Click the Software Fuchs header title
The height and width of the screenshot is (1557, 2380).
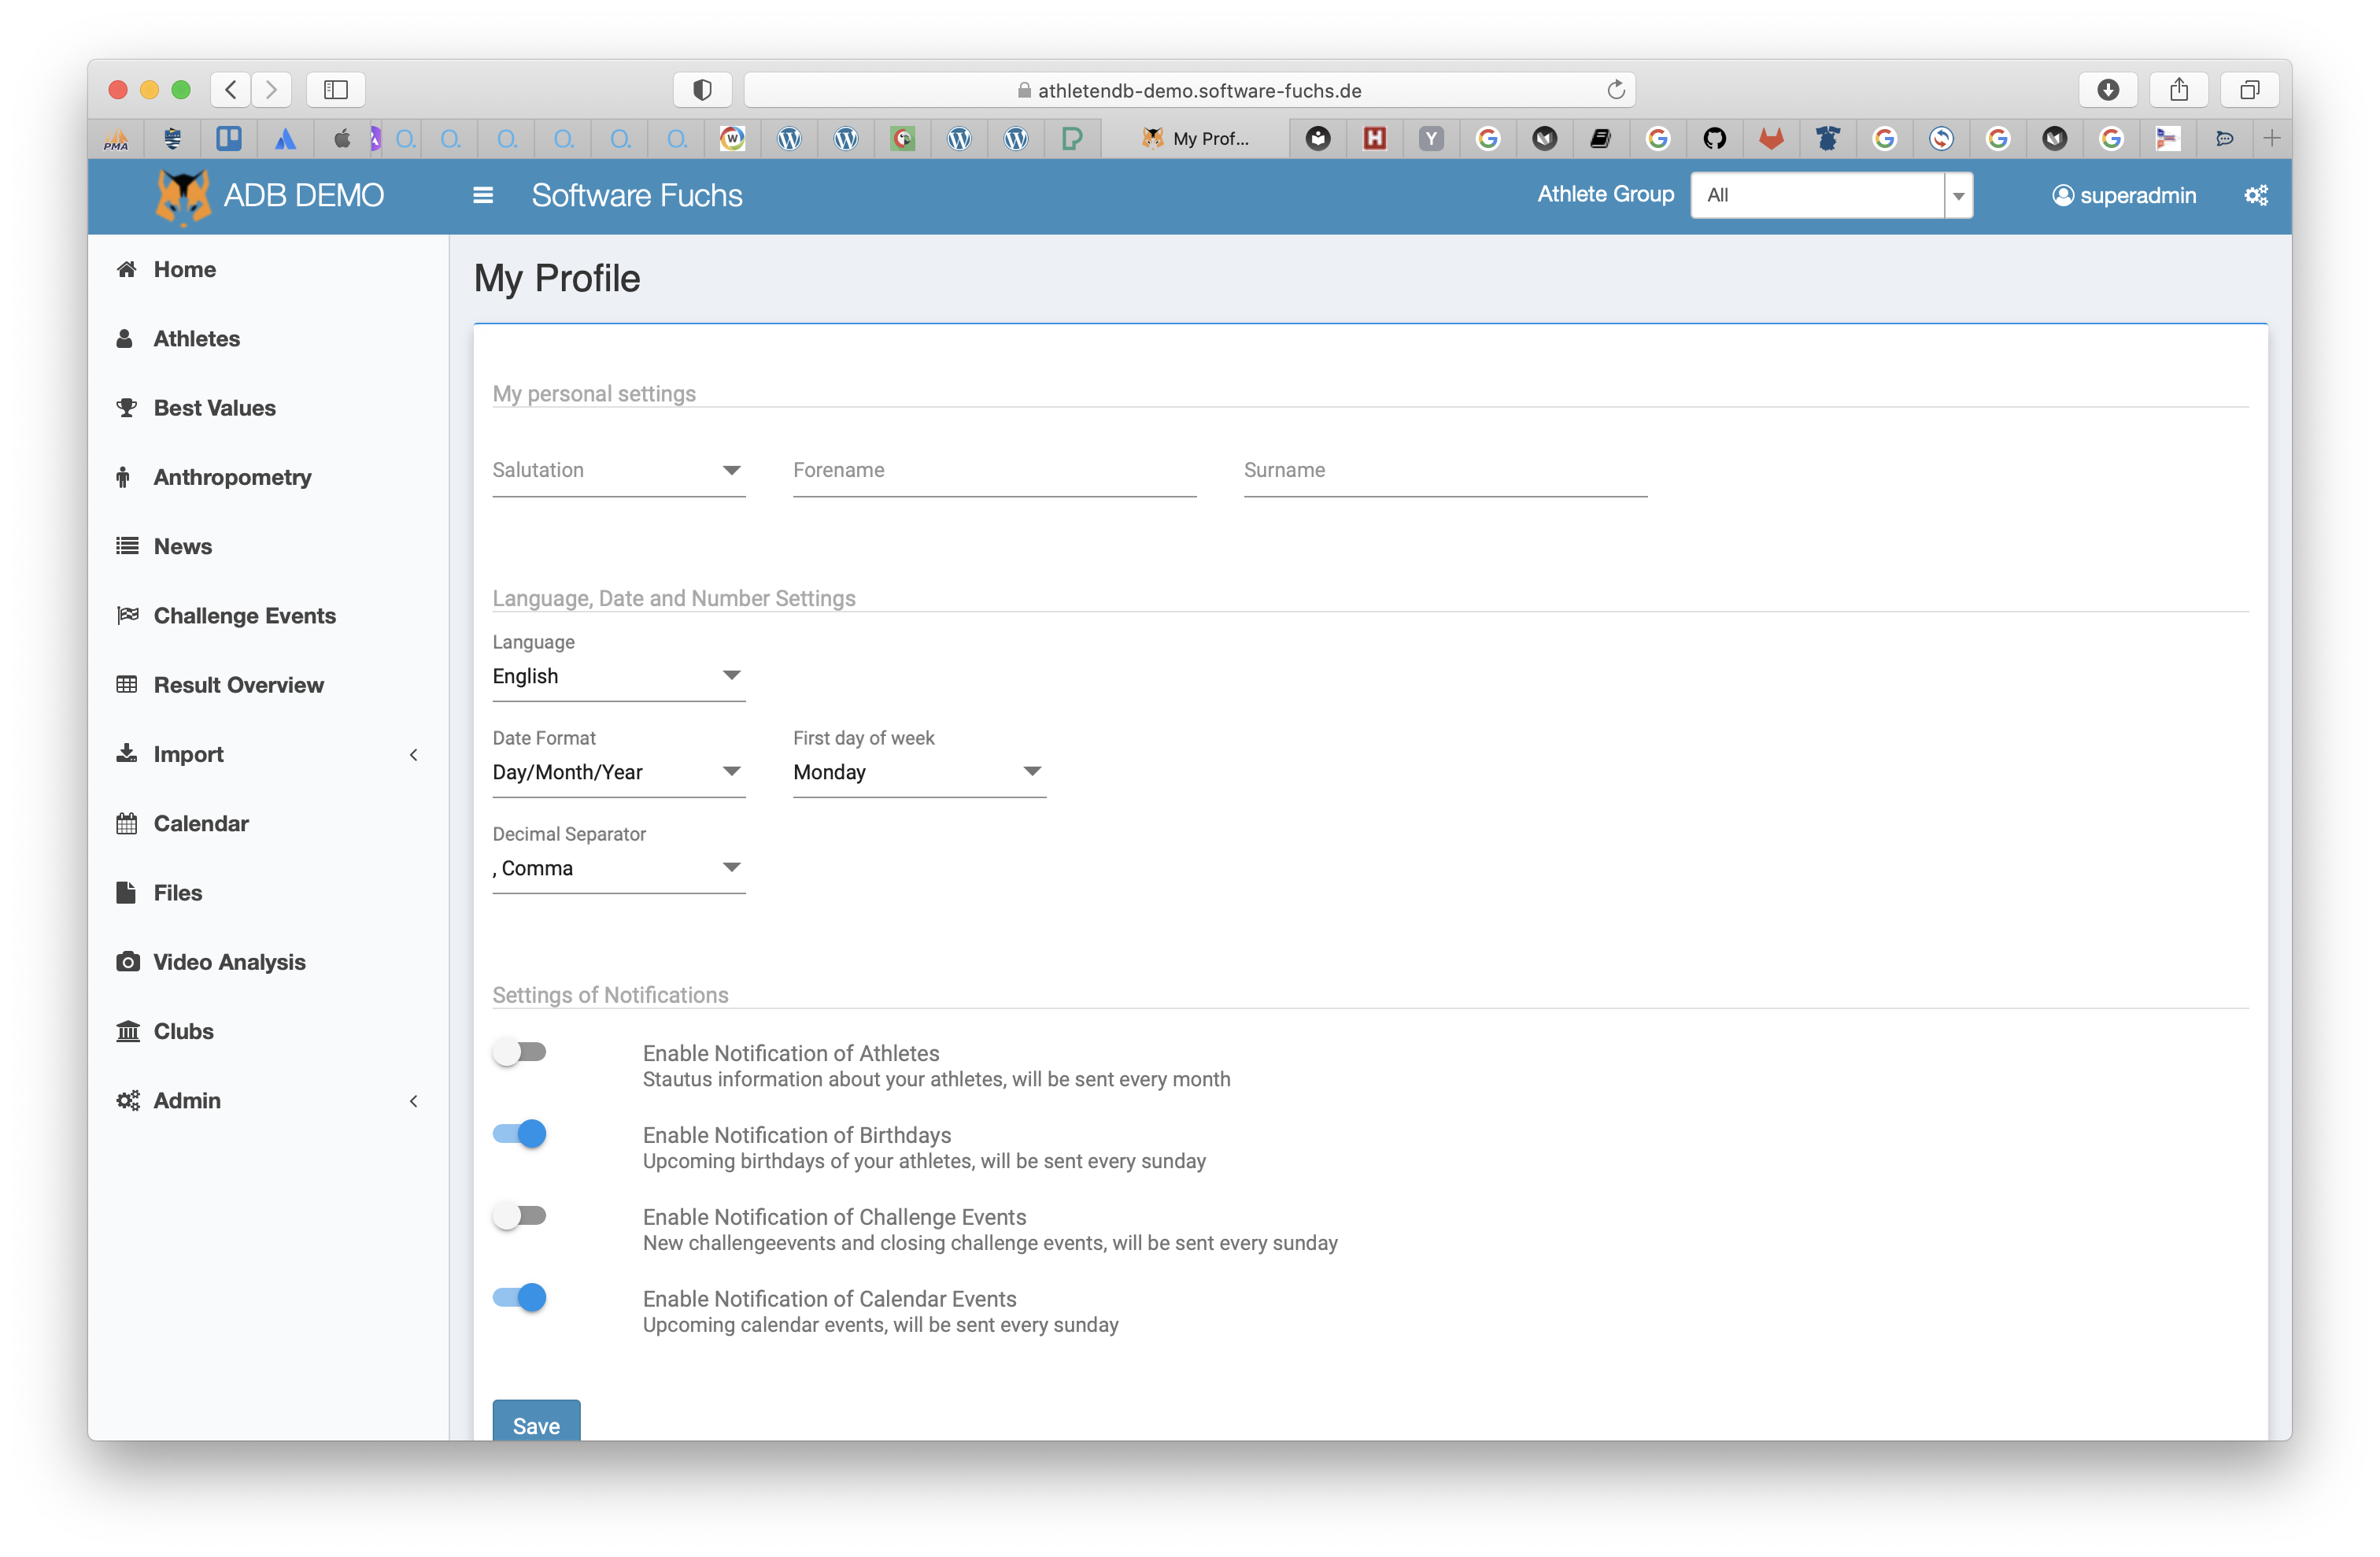(637, 195)
